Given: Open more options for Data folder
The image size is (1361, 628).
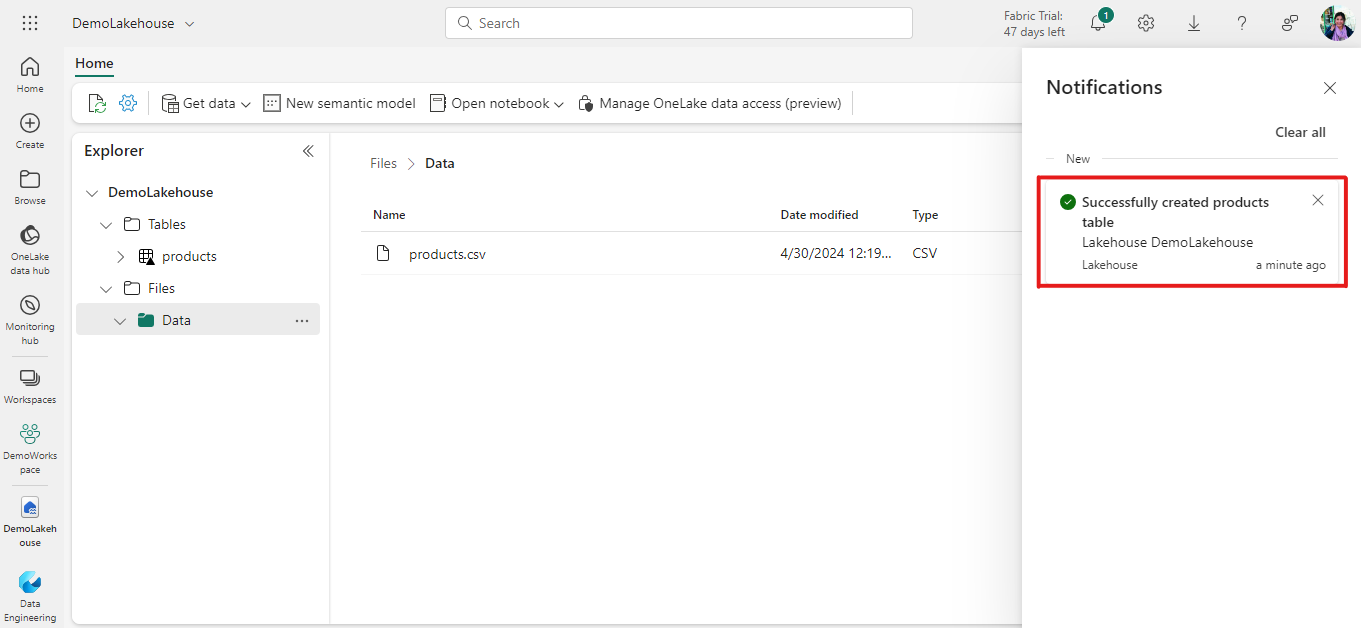Looking at the screenshot, I should tap(302, 321).
